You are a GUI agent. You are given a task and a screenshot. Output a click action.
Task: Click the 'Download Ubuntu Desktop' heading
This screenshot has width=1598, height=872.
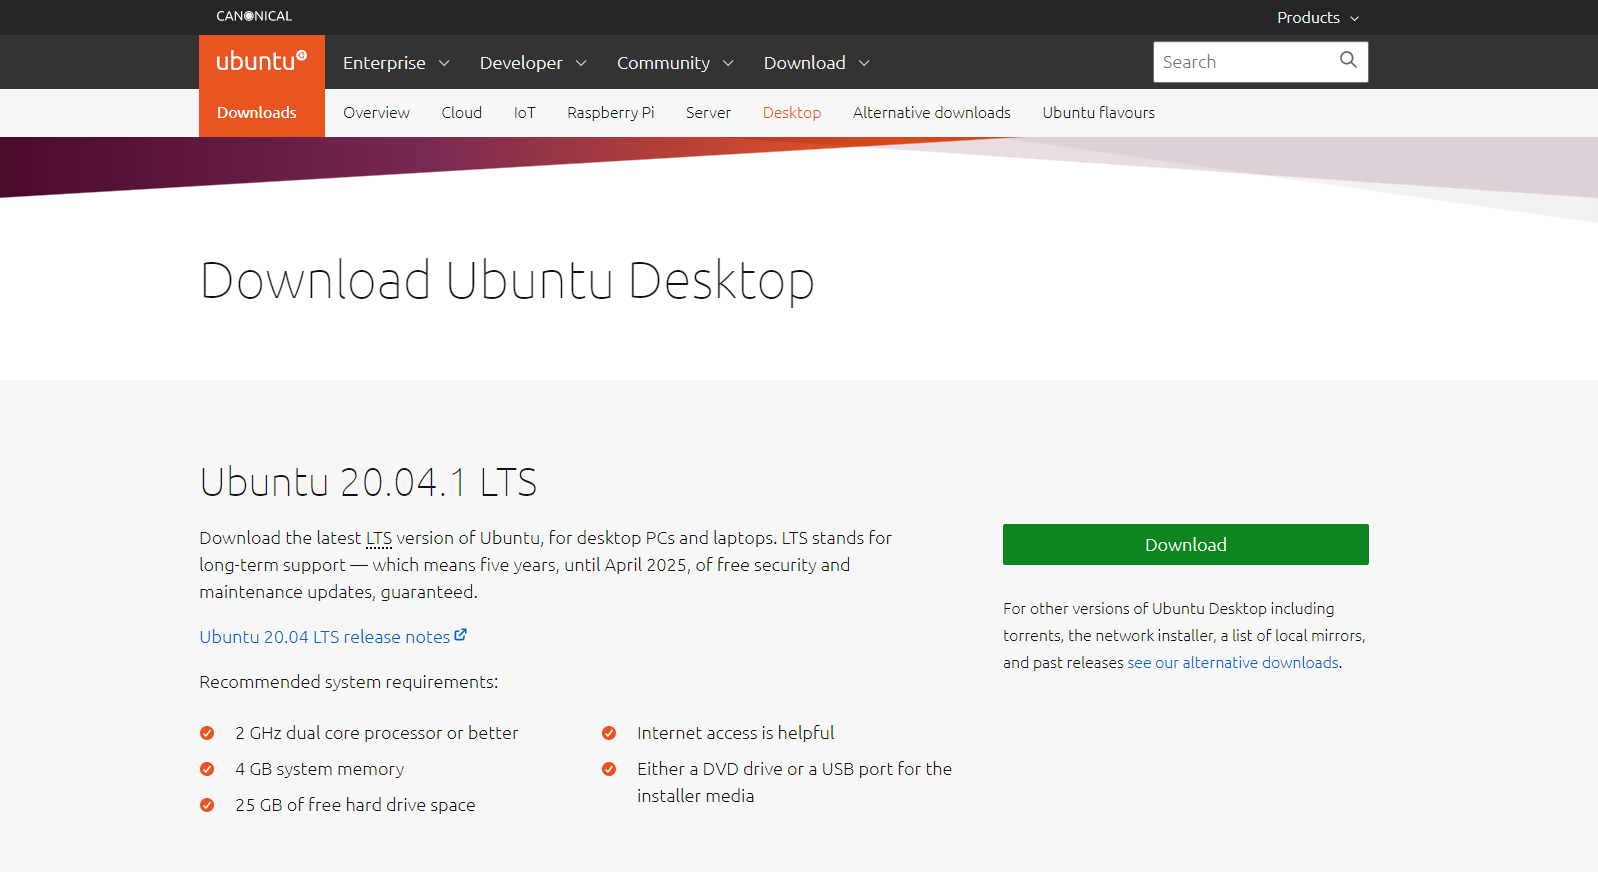507,280
